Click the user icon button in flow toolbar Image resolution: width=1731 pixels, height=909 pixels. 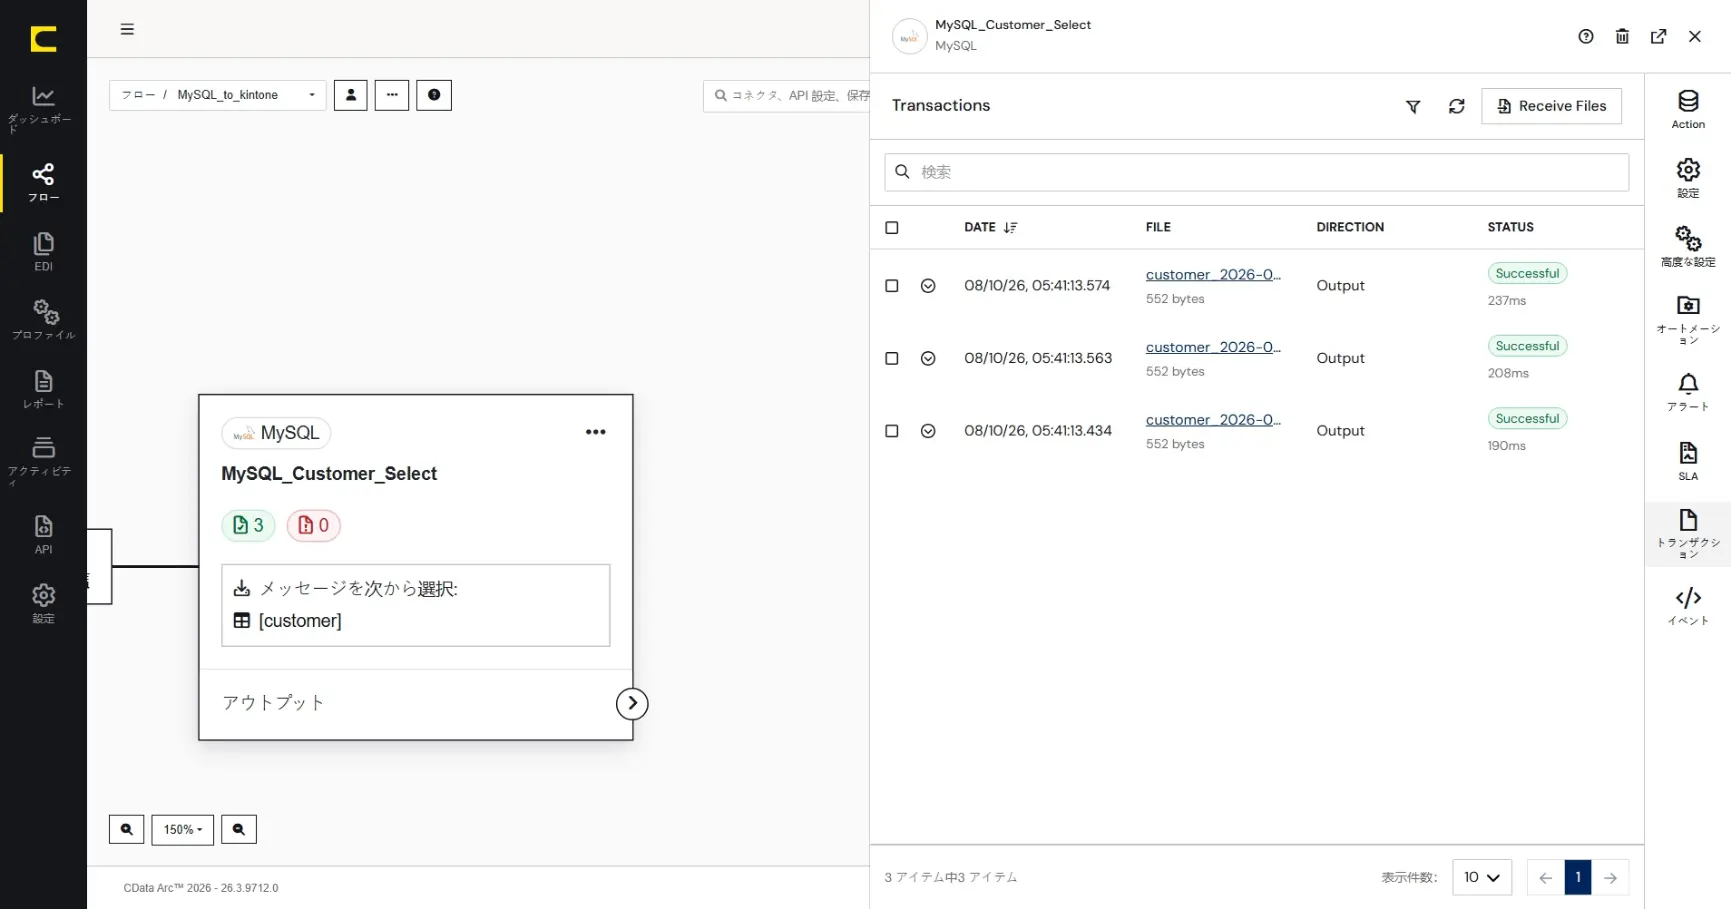pyautogui.click(x=350, y=95)
